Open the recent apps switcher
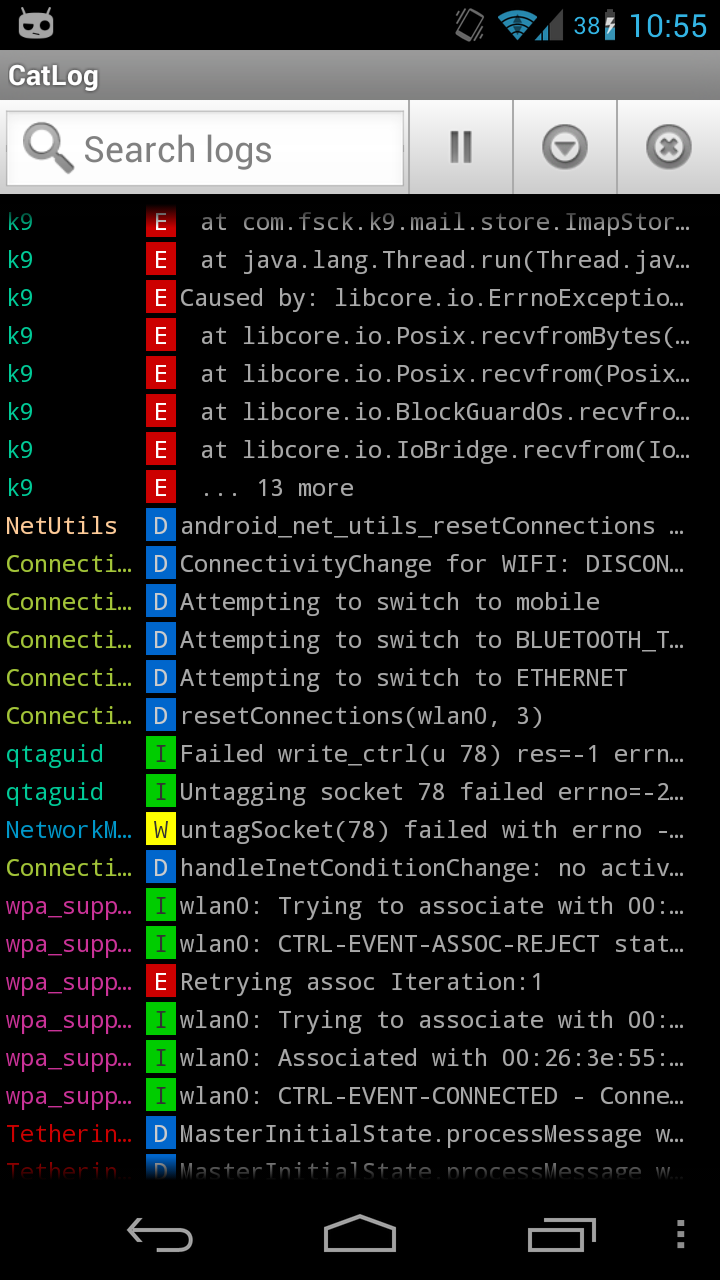Viewport: 720px width, 1280px height. coord(561,1234)
